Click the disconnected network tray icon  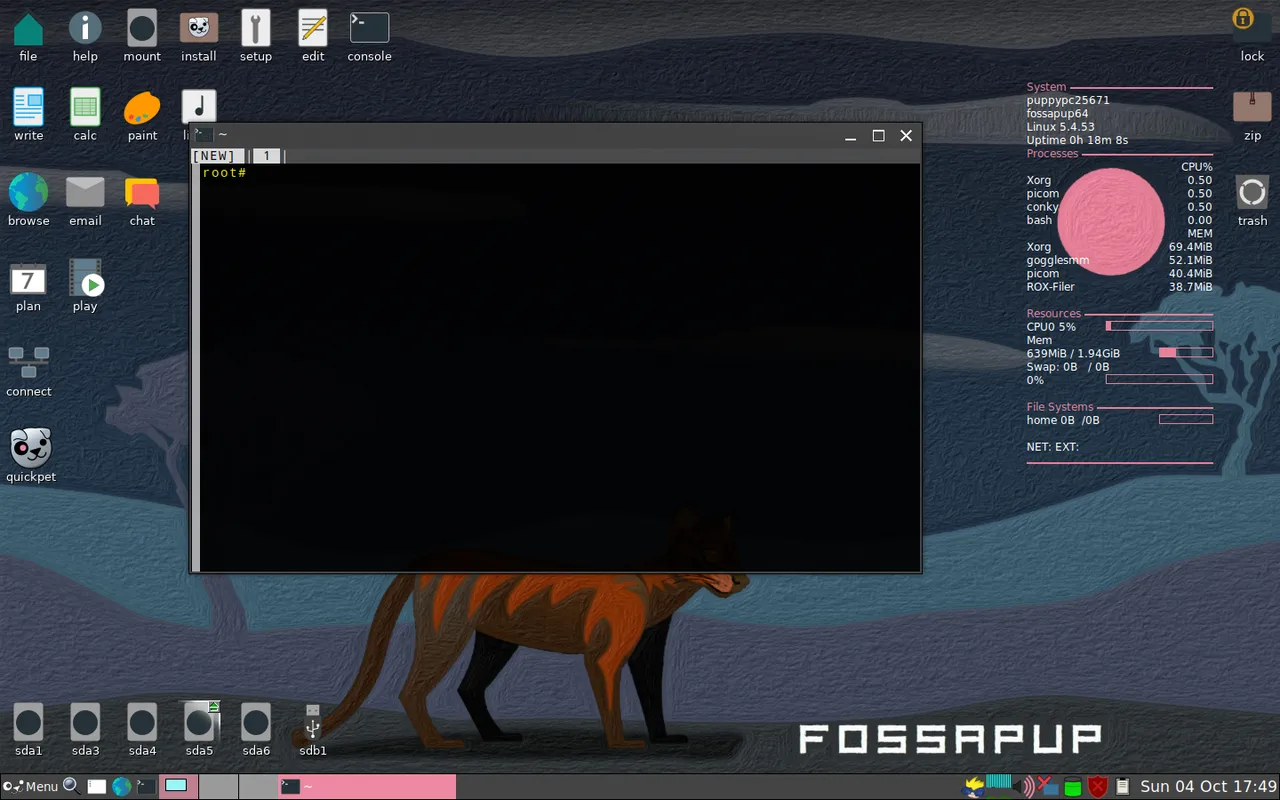click(x=1047, y=787)
